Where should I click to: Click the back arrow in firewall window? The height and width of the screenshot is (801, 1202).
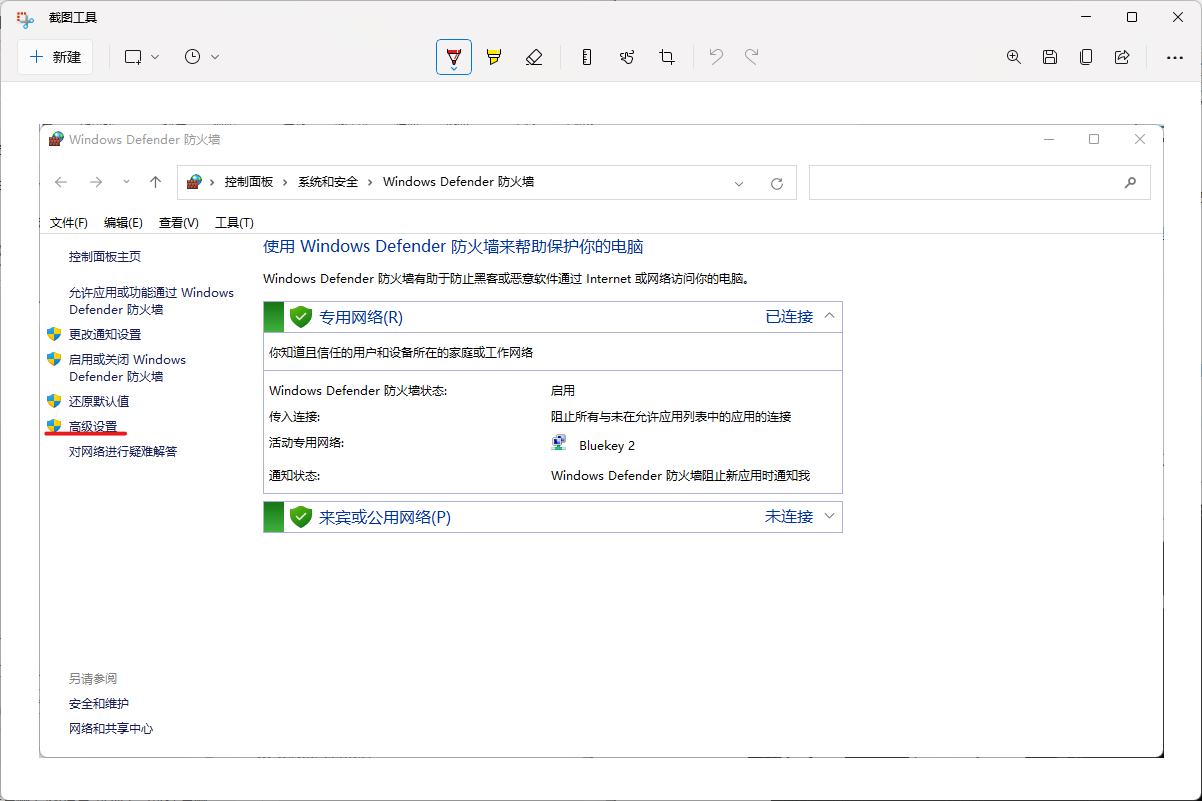click(61, 182)
